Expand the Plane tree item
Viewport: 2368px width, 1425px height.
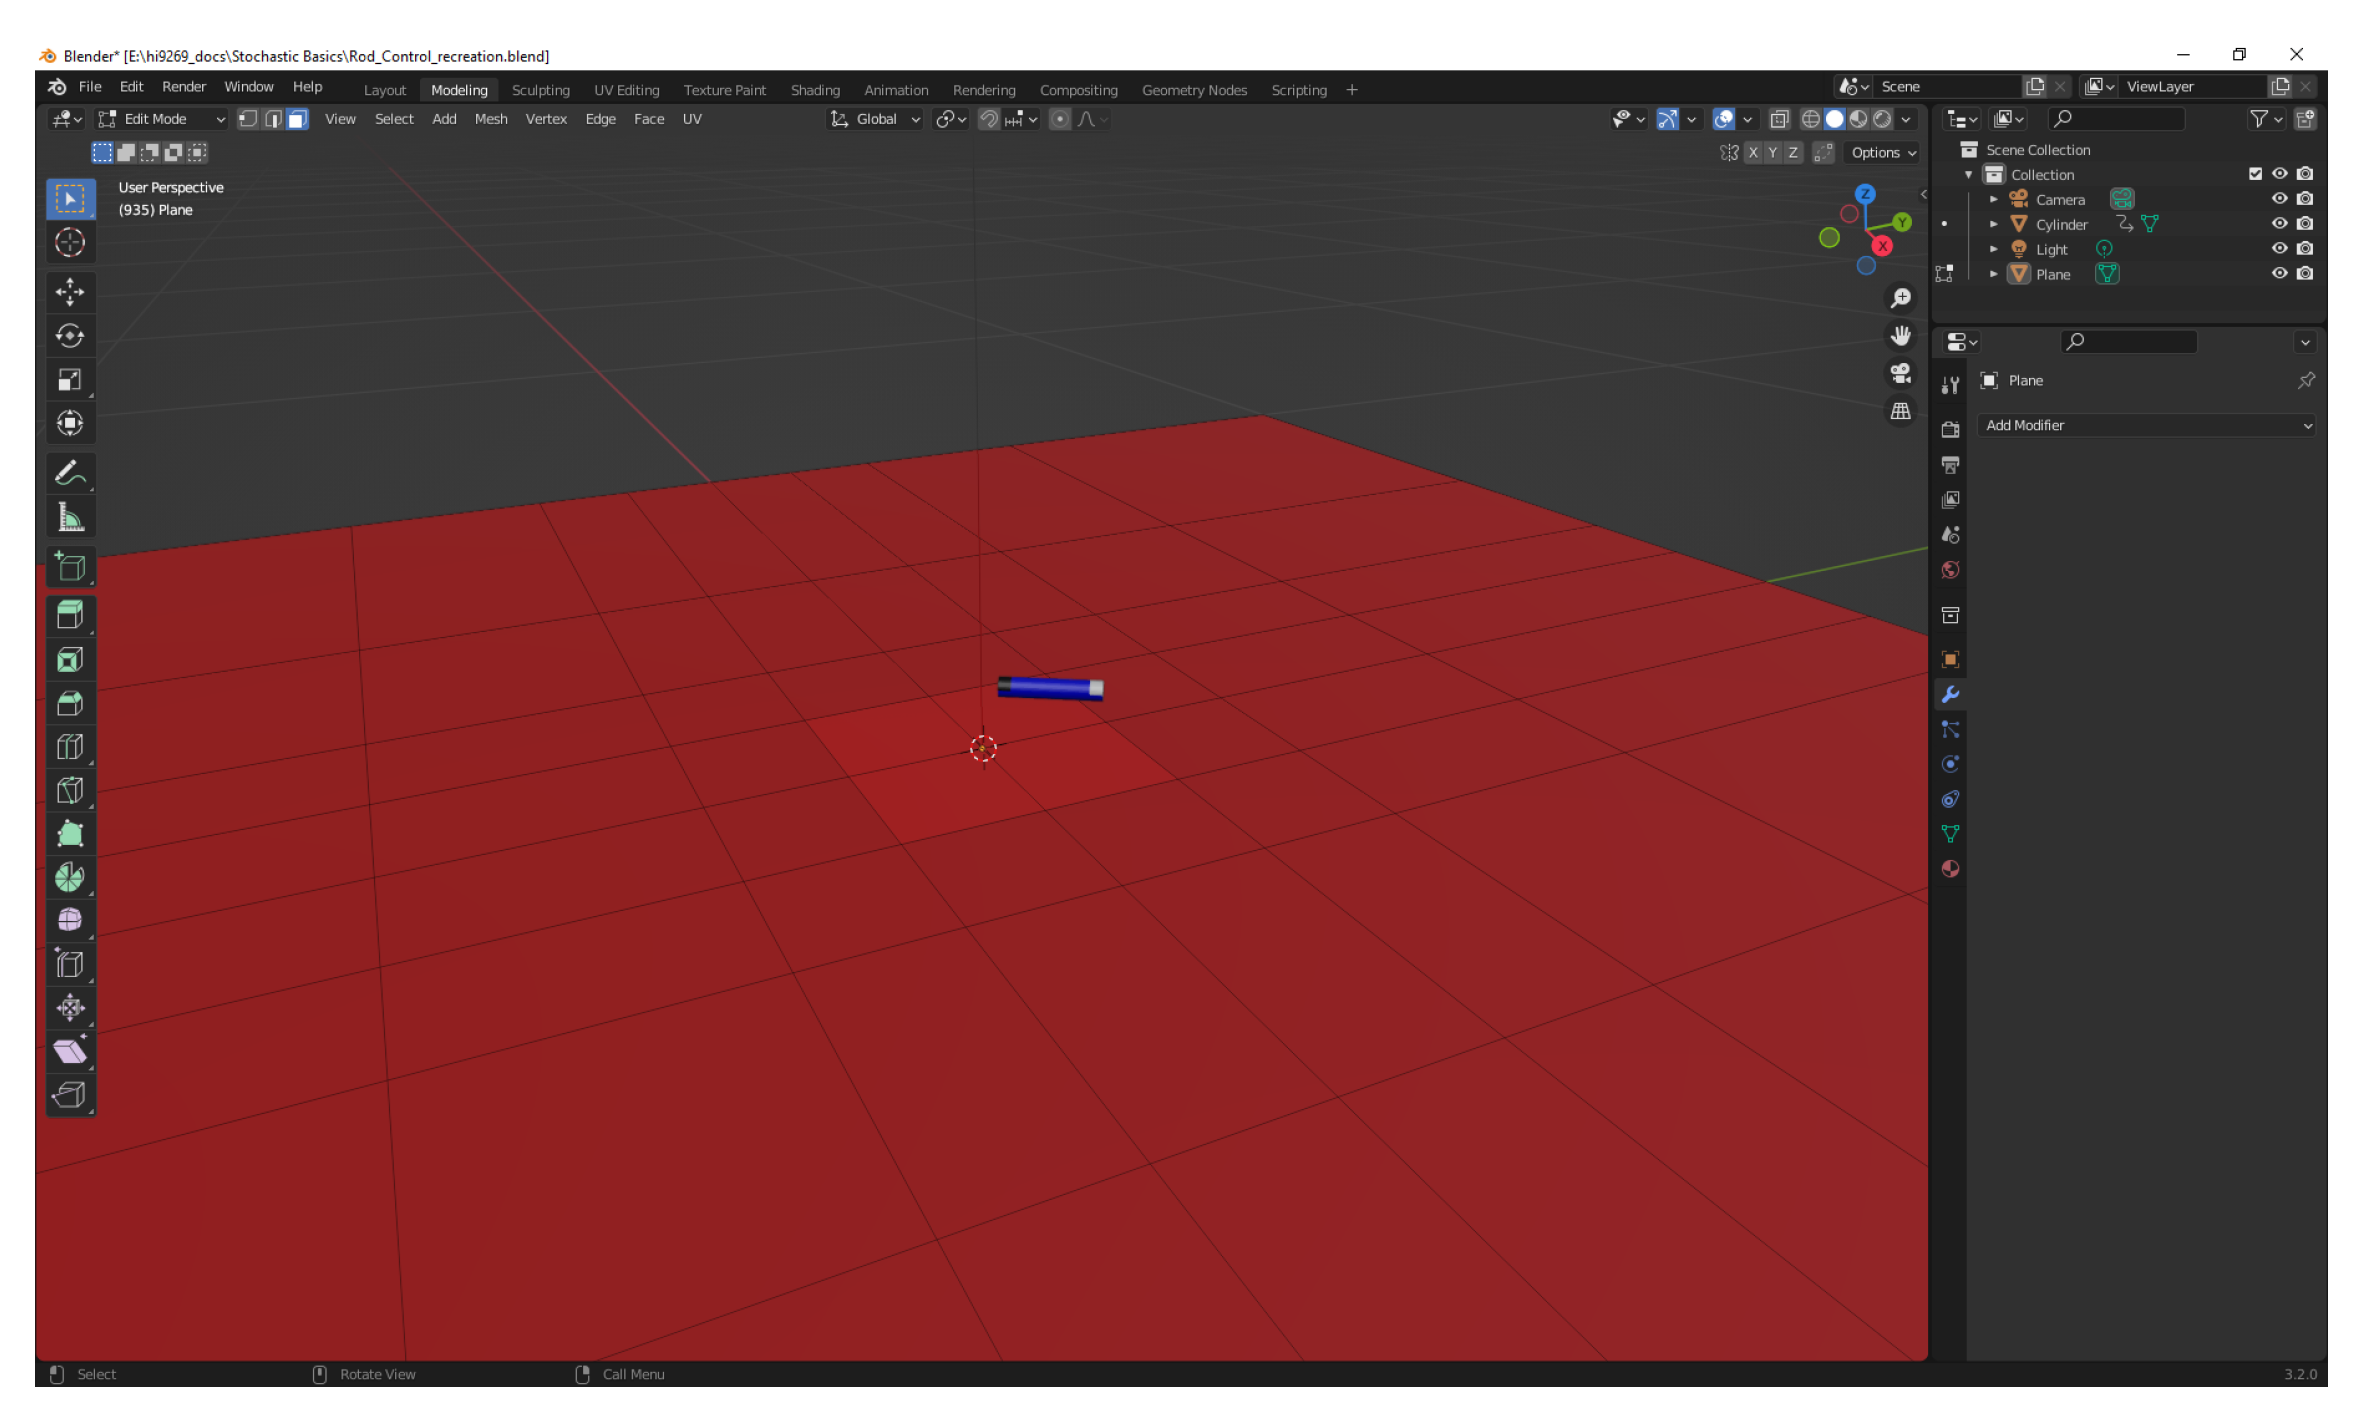[x=1993, y=274]
